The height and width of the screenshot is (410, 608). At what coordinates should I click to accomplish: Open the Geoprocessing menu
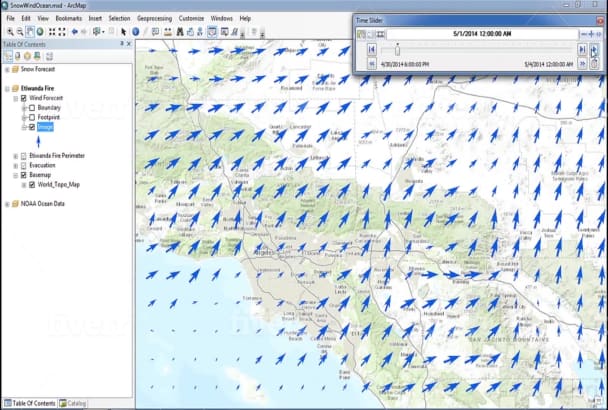coord(154,18)
